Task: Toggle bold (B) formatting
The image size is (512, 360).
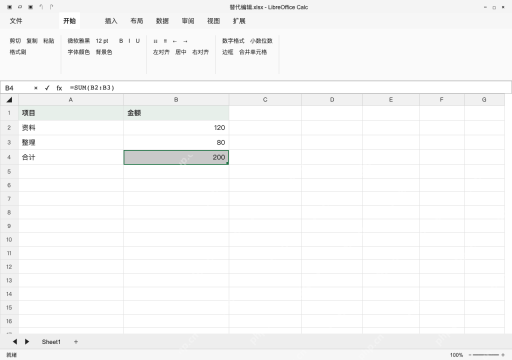Action: click(121, 41)
